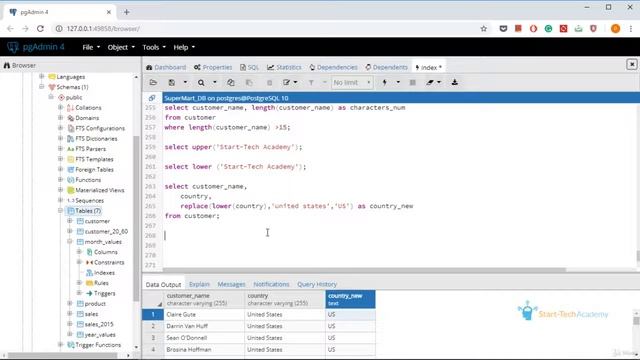Select the sales_2015 table
The width and height of the screenshot is (640, 360).
95,324
